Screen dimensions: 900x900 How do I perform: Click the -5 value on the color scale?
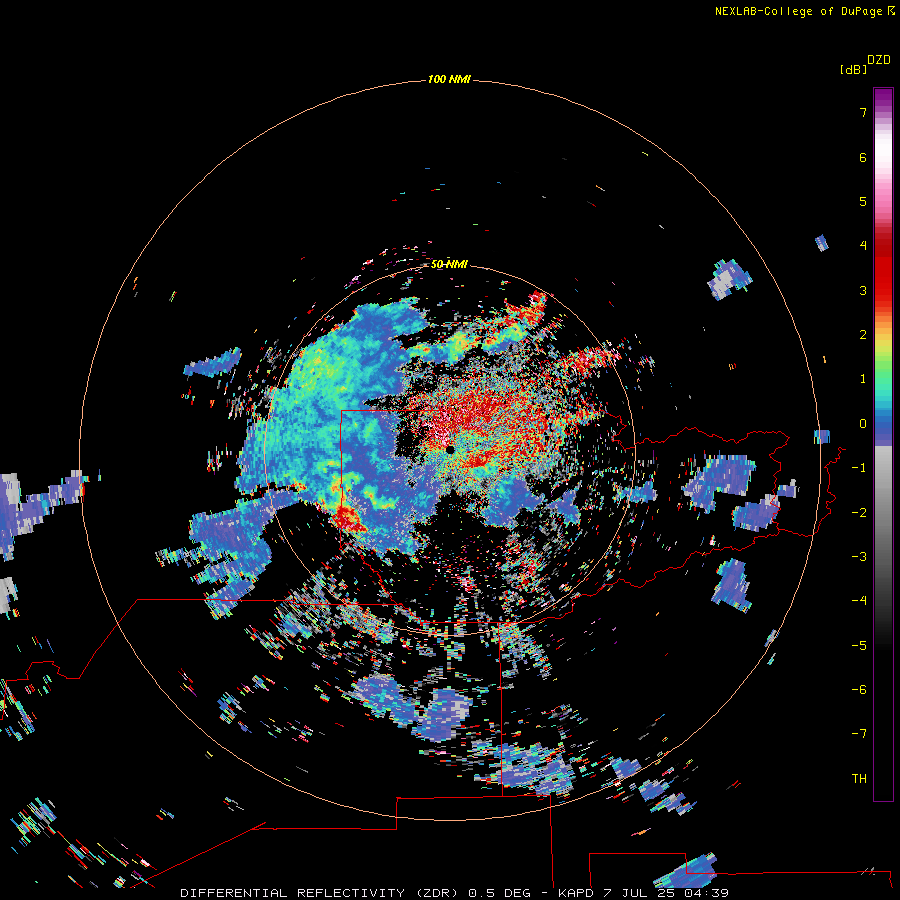click(859, 646)
